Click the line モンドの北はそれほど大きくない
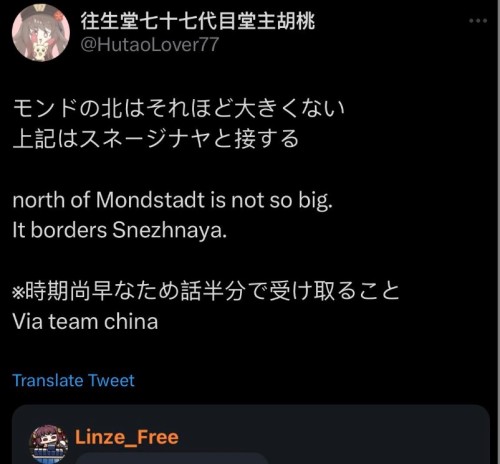Viewport: 500px width, 464px height. [179, 108]
